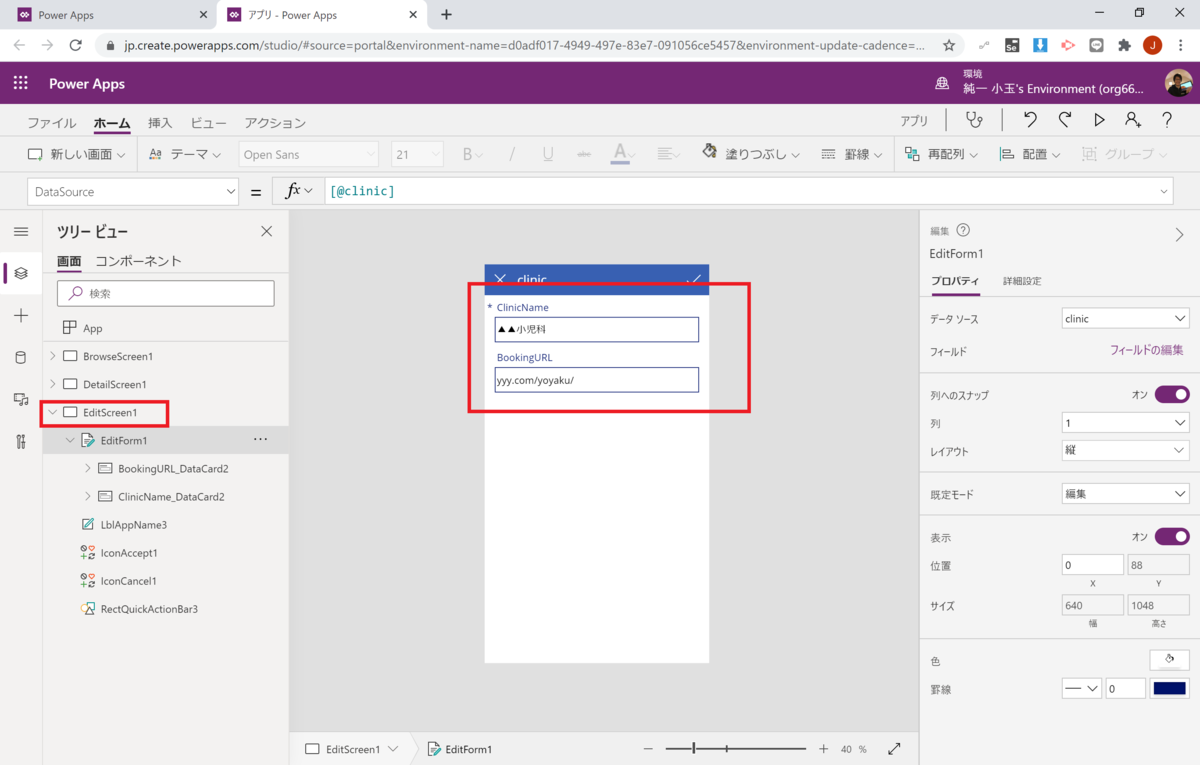Image resolution: width=1200 pixels, height=765 pixels.
Task: Open the hamburger menu in left rail
Action: click(x=21, y=232)
